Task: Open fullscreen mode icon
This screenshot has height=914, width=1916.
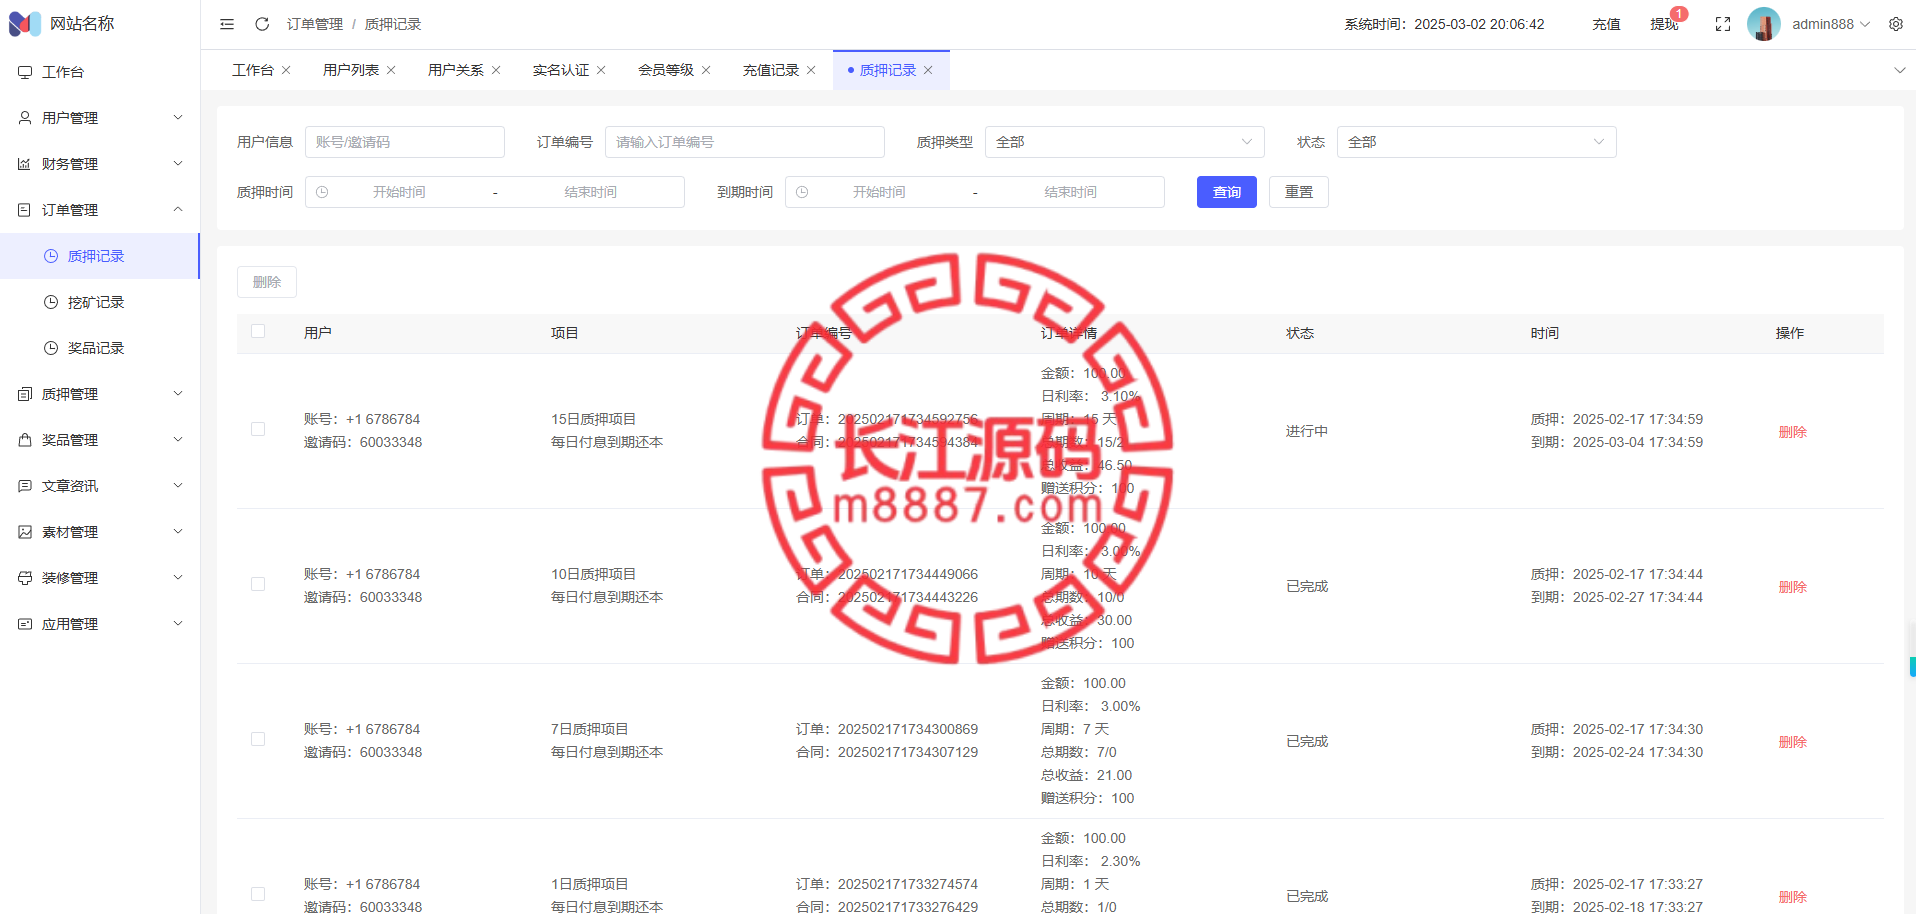Action: pyautogui.click(x=1722, y=24)
